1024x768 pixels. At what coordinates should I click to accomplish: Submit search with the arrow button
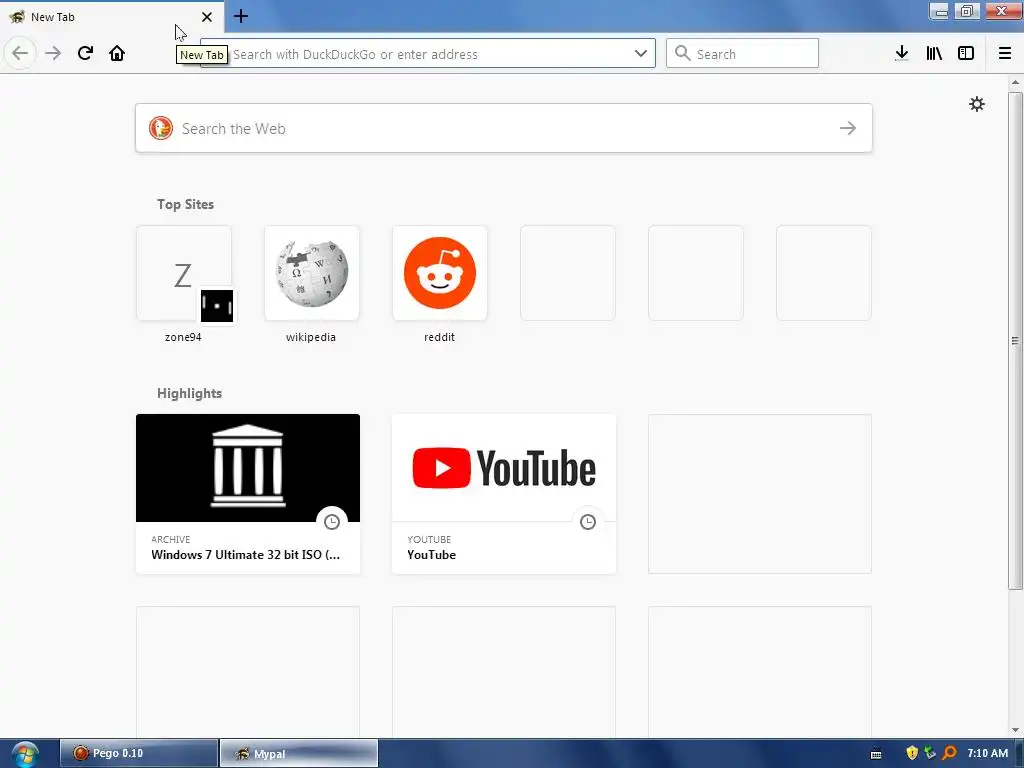(x=848, y=128)
